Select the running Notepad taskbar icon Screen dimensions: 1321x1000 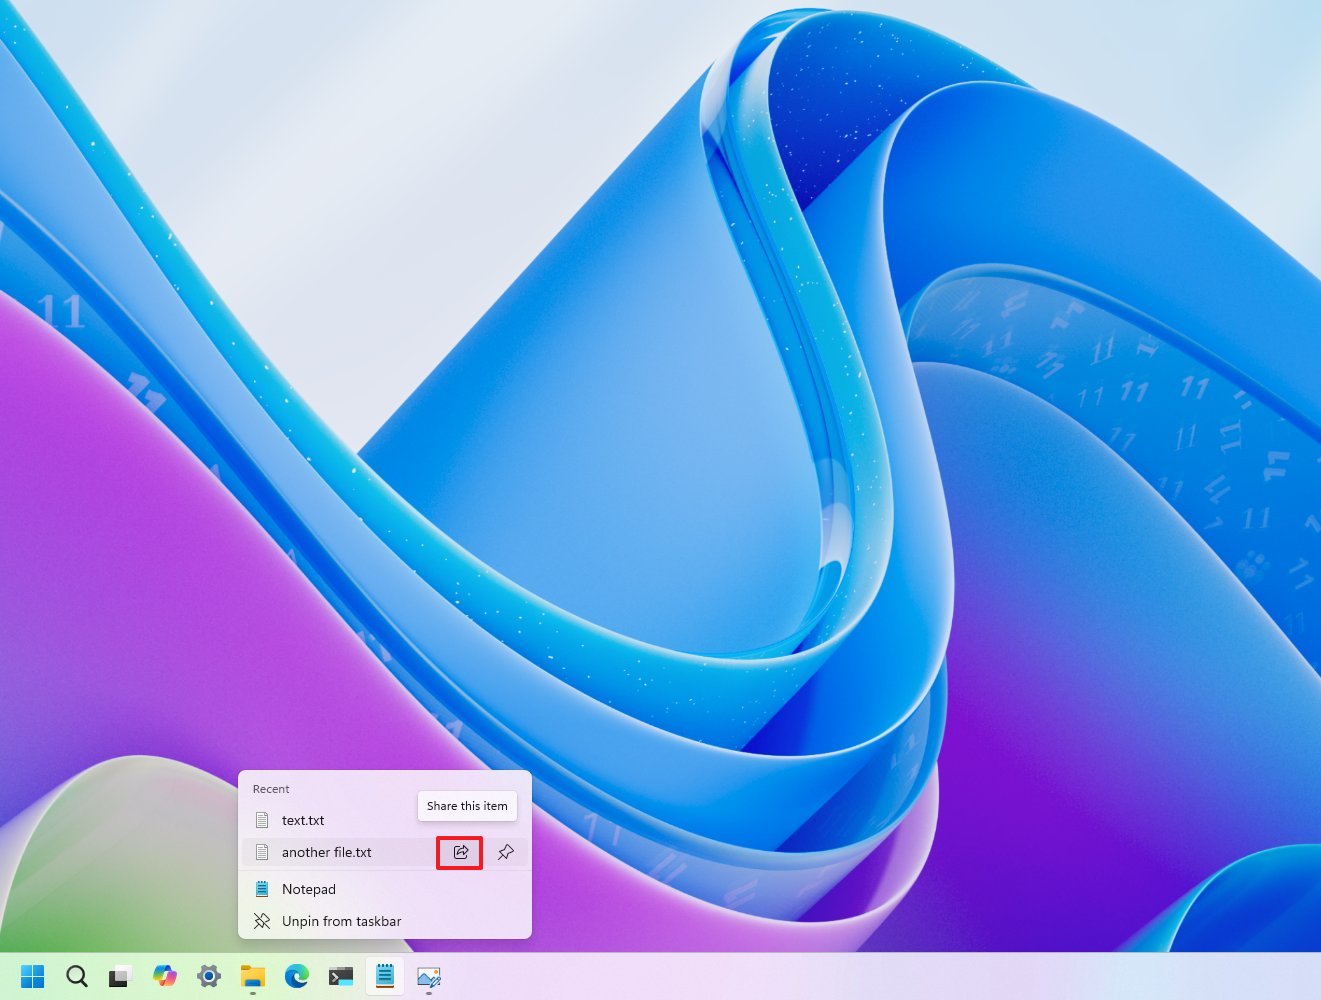click(x=385, y=975)
